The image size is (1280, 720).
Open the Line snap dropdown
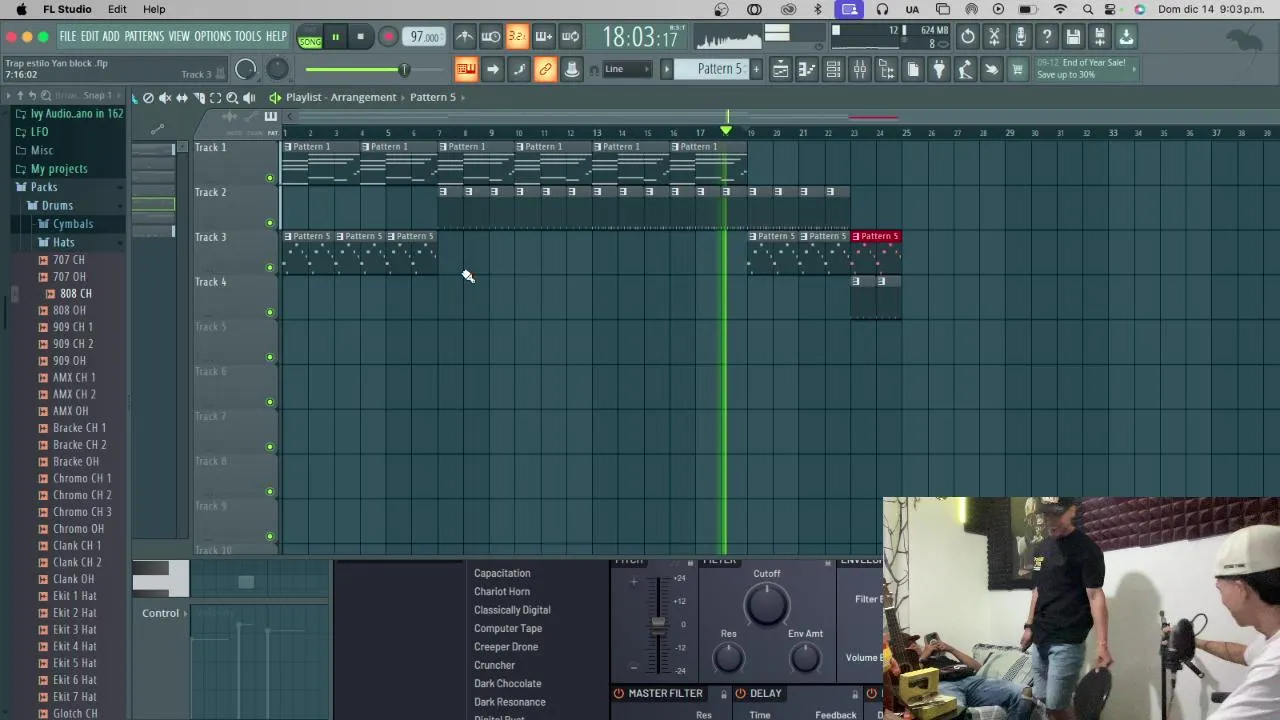point(626,69)
